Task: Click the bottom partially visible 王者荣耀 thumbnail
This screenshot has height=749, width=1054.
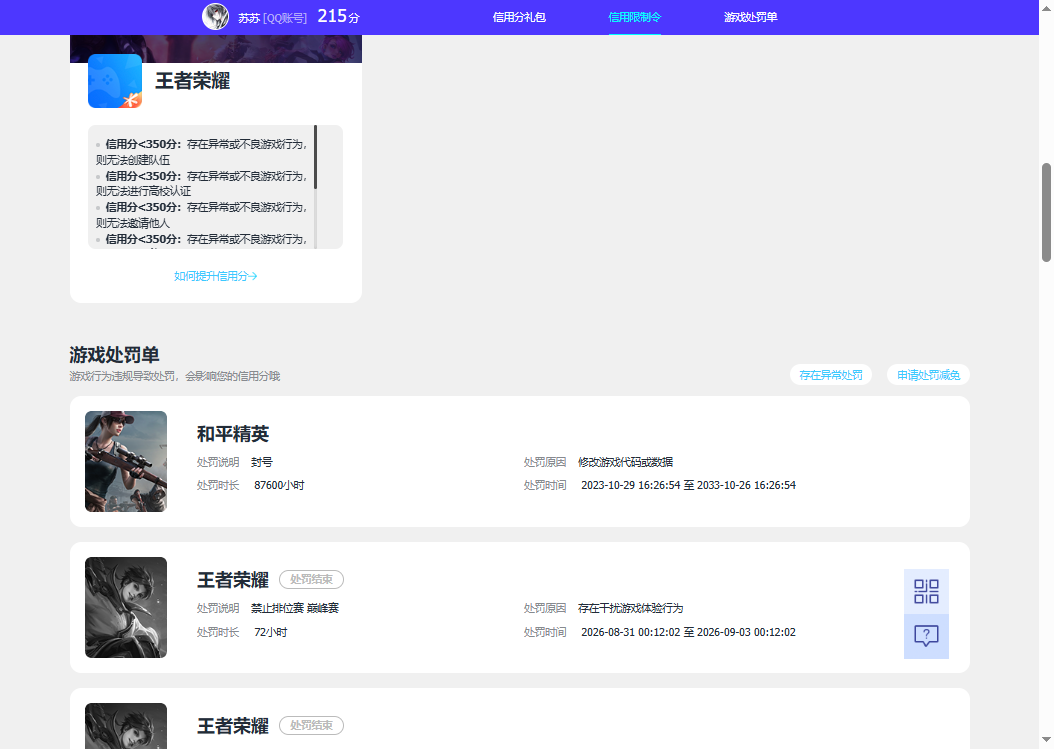Action: coord(126,726)
